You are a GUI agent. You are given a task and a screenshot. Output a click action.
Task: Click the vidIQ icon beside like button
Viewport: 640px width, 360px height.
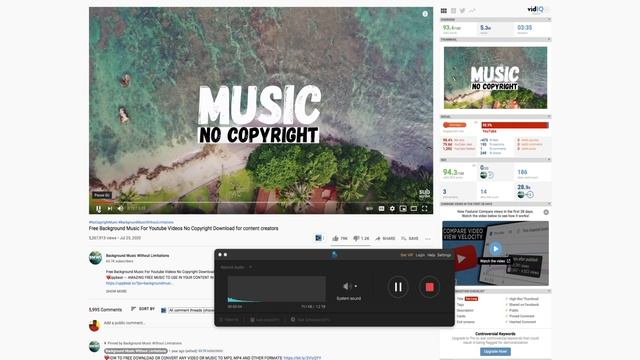click(x=318, y=238)
